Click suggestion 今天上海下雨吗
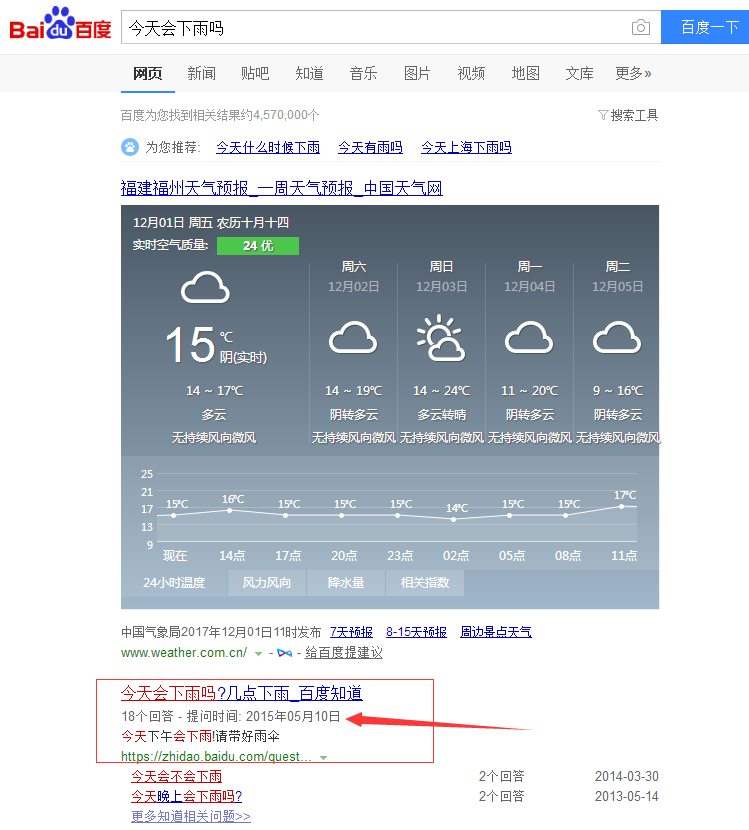The image size is (749, 830). (466, 147)
